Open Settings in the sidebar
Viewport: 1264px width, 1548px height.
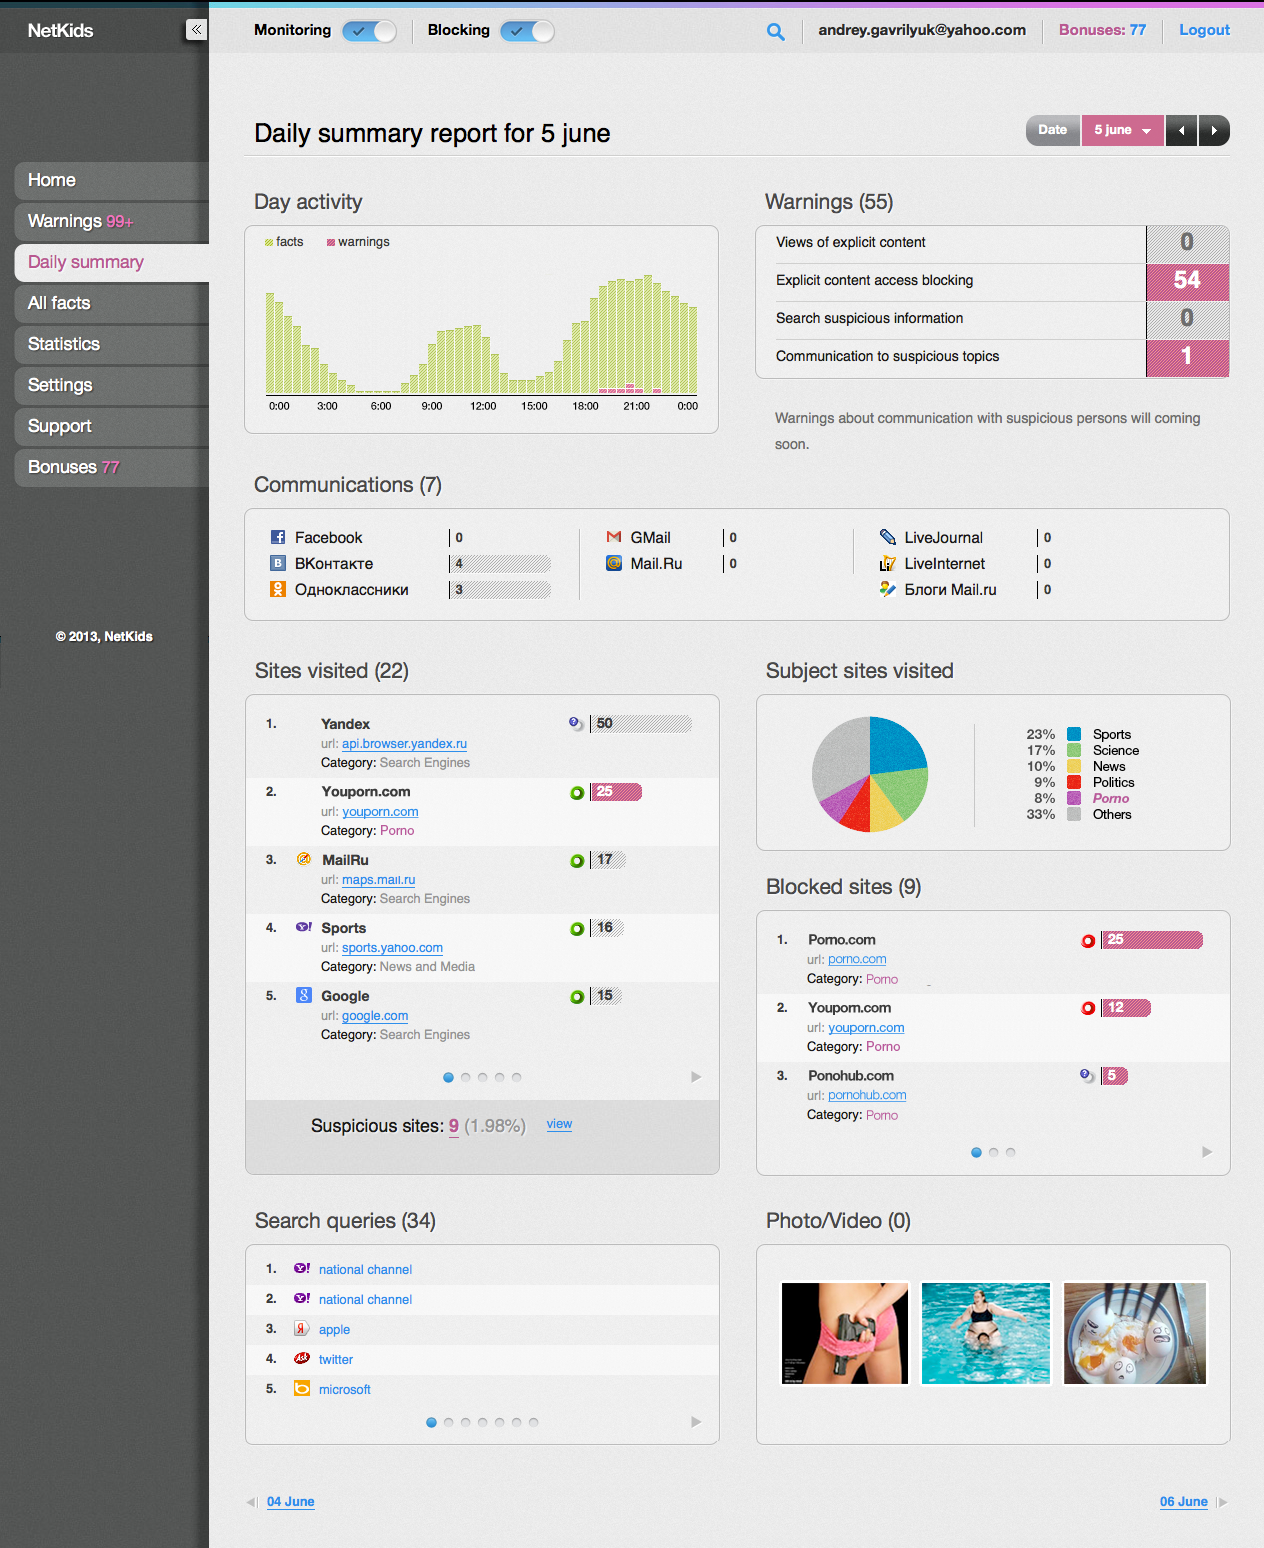(x=112, y=385)
